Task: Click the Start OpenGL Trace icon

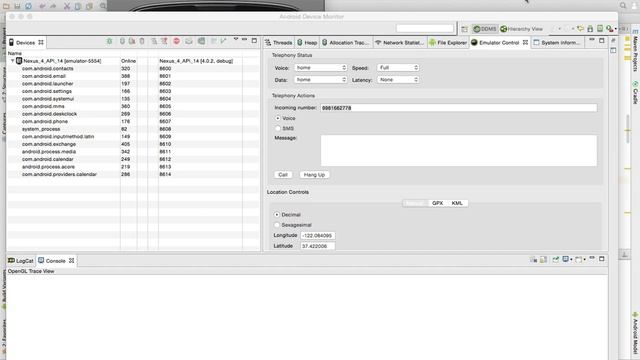Action: pos(223,41)
